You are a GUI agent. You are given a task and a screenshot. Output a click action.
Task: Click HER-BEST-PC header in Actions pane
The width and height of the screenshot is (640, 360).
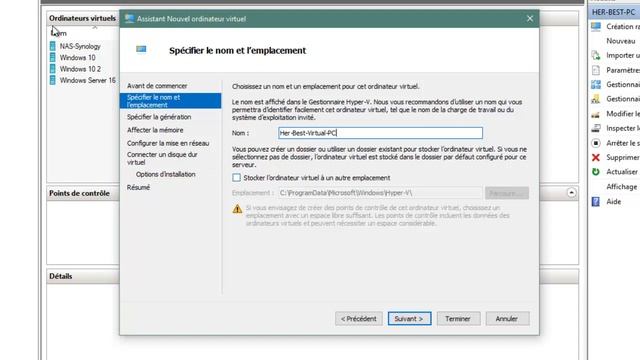[614, 12]
